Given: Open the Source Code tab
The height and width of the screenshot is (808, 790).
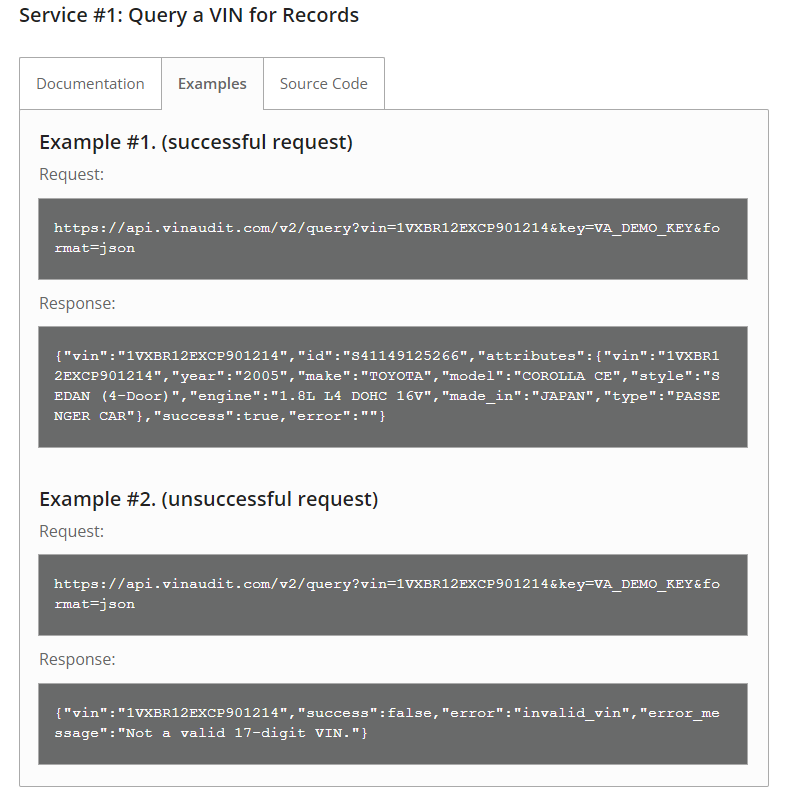Looking at the screenshot, I should click(x=323, y=84).
